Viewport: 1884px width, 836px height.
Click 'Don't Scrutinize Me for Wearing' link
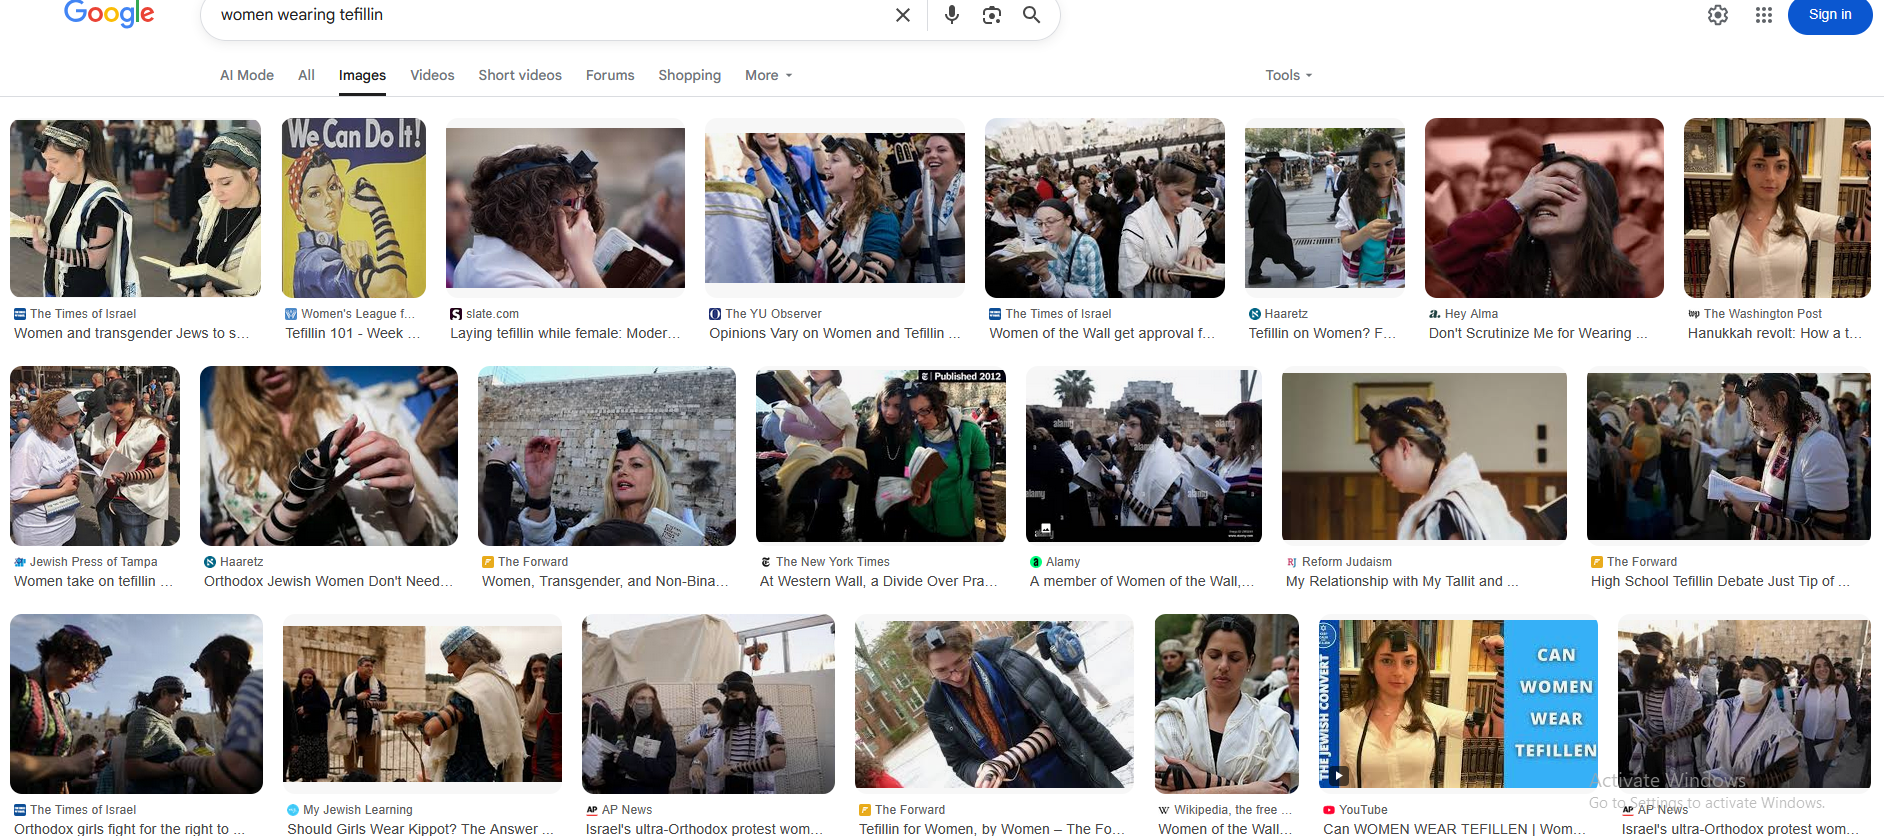(x=1538, y=333)
